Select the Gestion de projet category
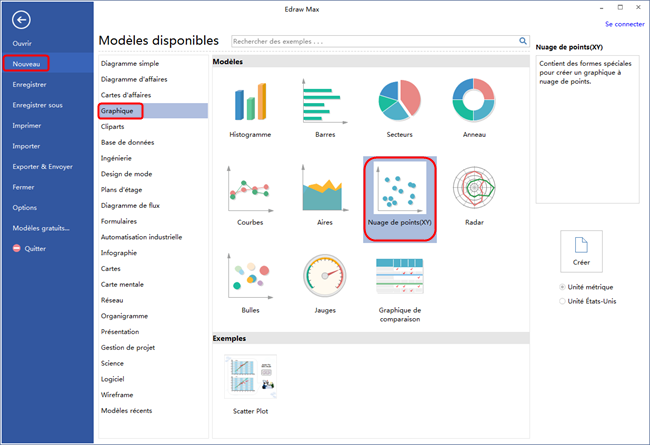This screenshot has width=650, height=445. [x=128, y=347]
